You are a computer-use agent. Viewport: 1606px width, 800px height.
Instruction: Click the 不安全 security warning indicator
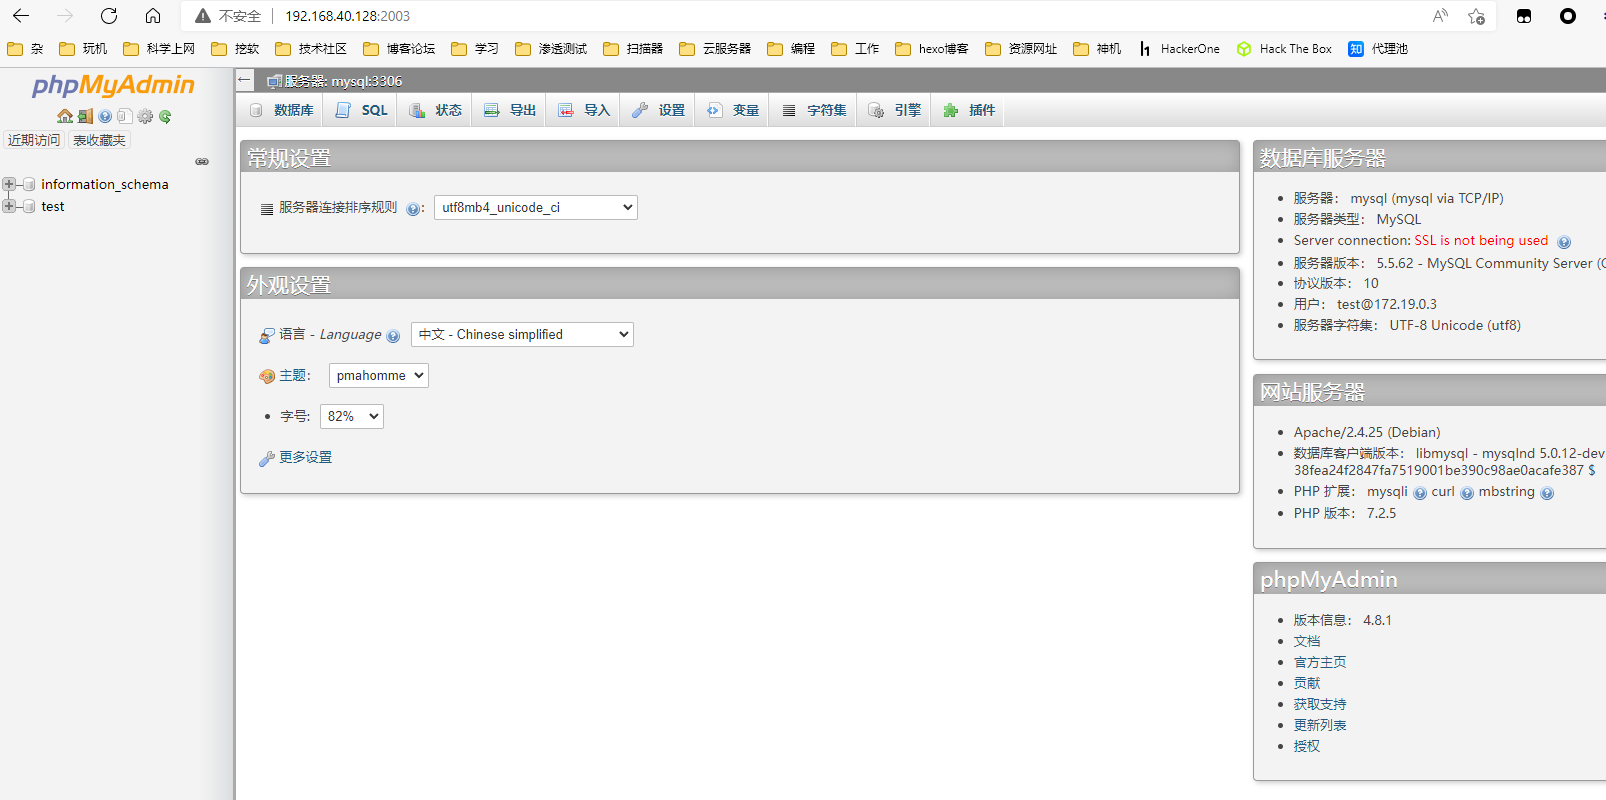pyautogui.click(x=228, y=16)
